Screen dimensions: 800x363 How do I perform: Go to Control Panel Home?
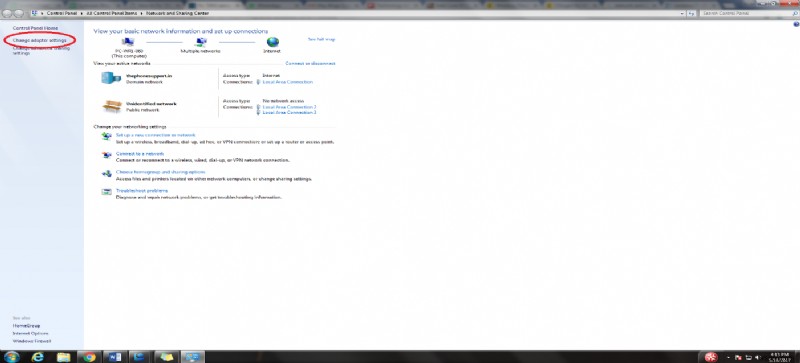(x=35, y=28)
